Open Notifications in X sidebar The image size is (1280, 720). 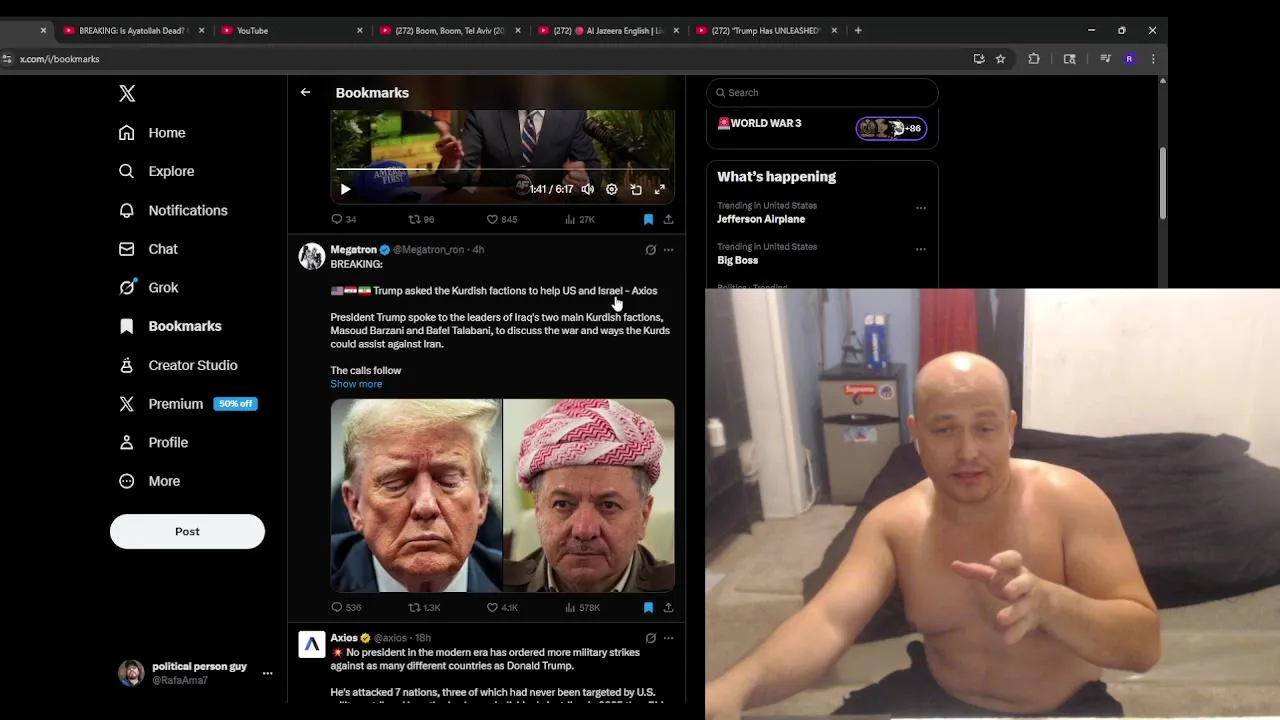(x=173, y=210)
